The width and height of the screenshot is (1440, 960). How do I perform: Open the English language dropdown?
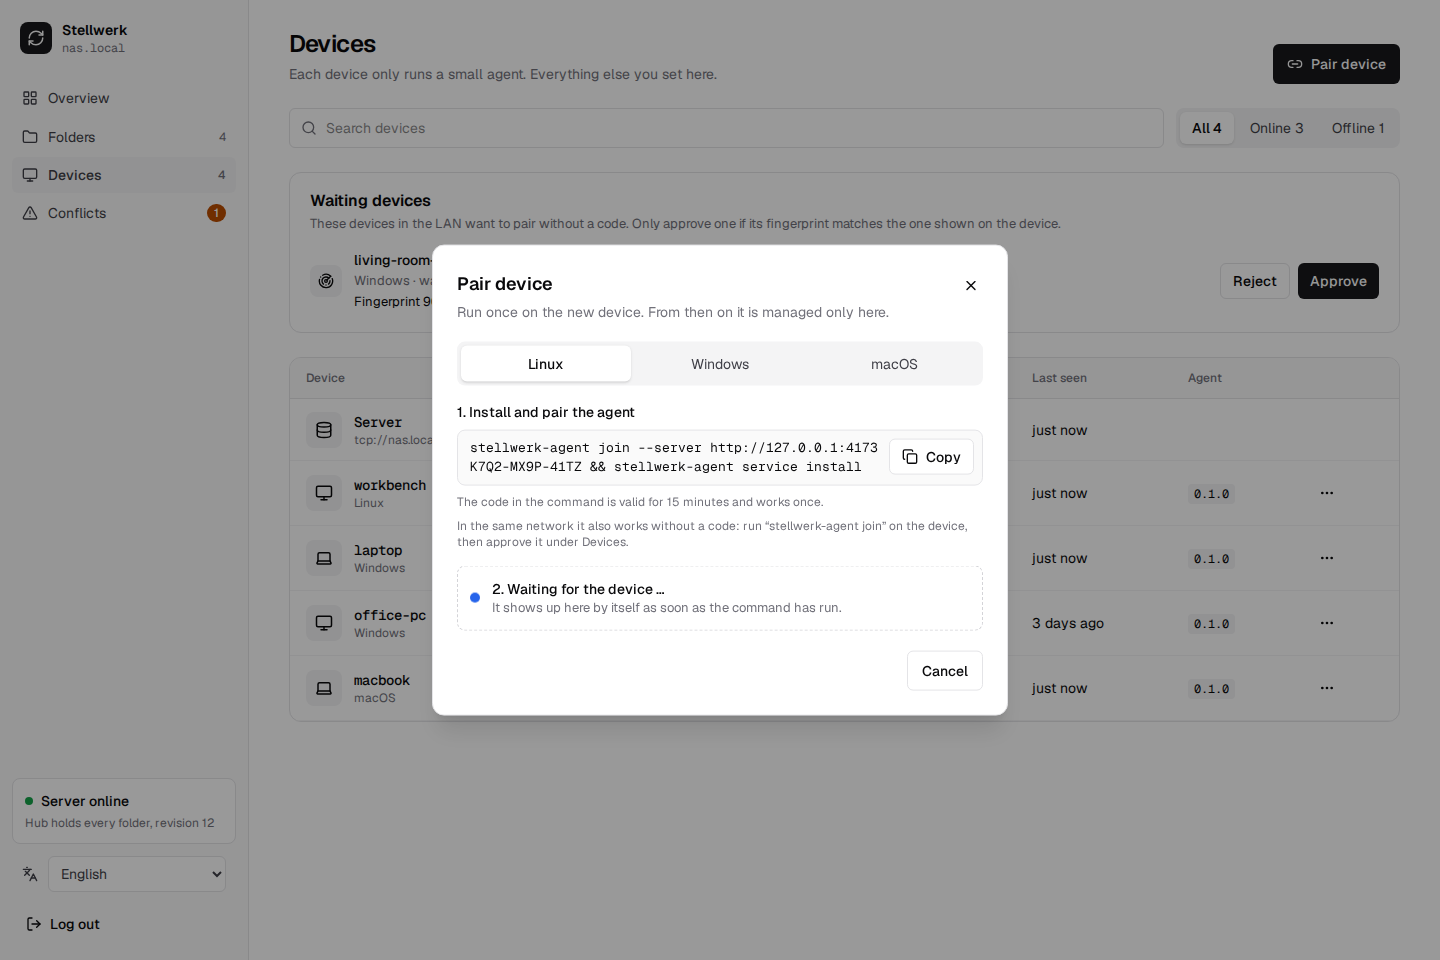click(x=137, y=874)
